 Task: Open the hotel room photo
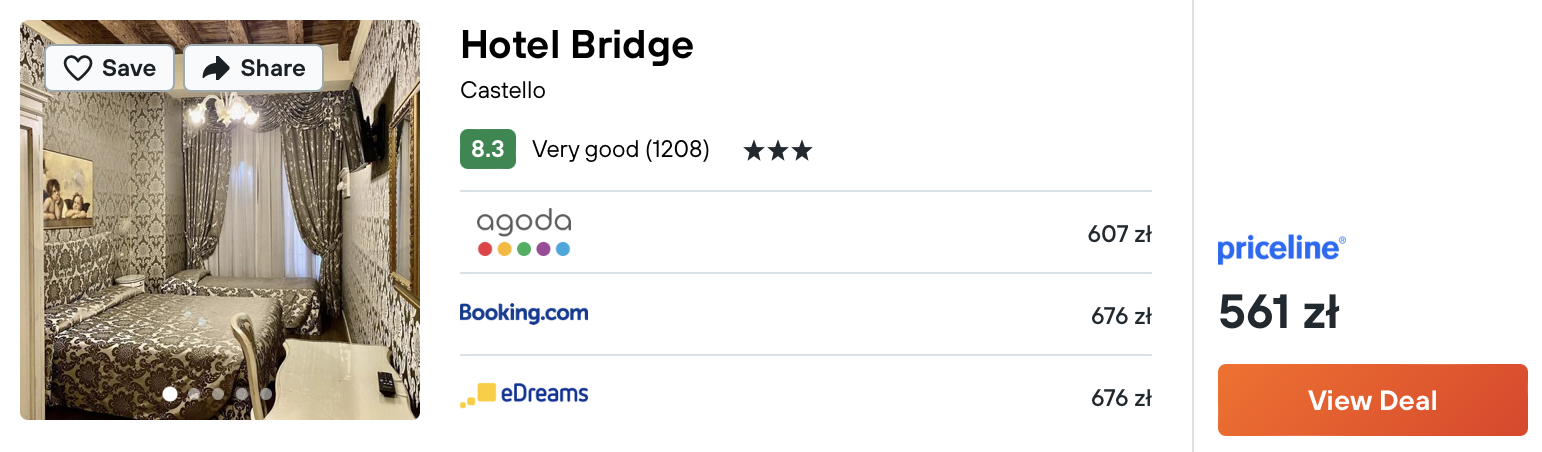point(220,220)
